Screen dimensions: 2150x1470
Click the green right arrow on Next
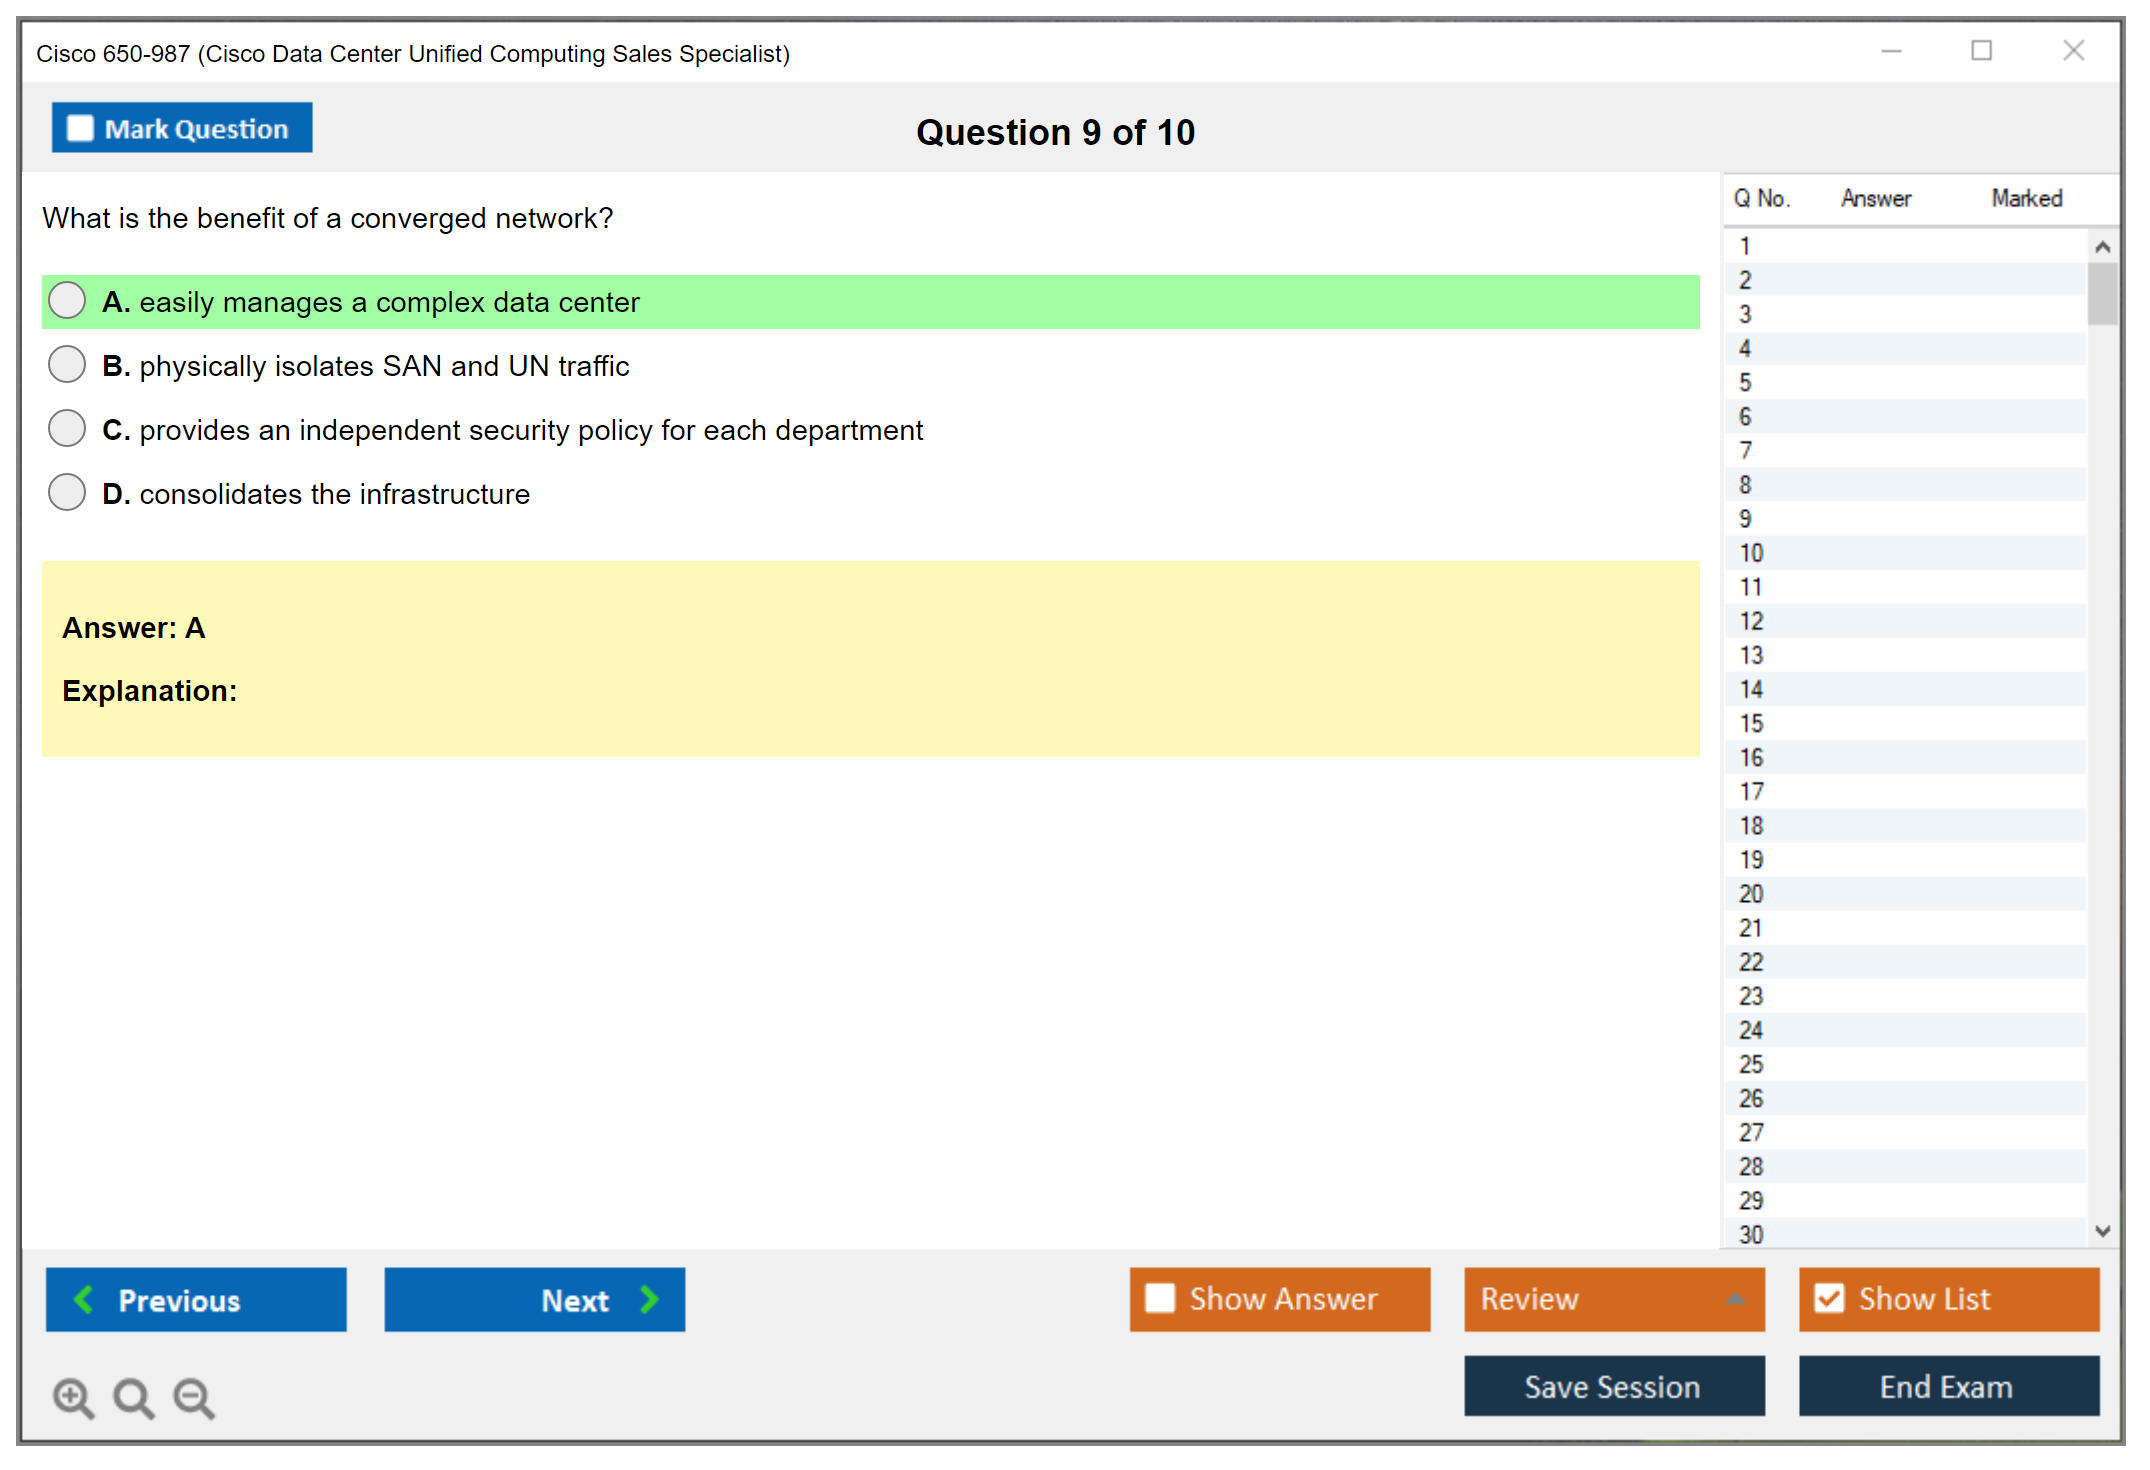click(x=649, y=1299)
